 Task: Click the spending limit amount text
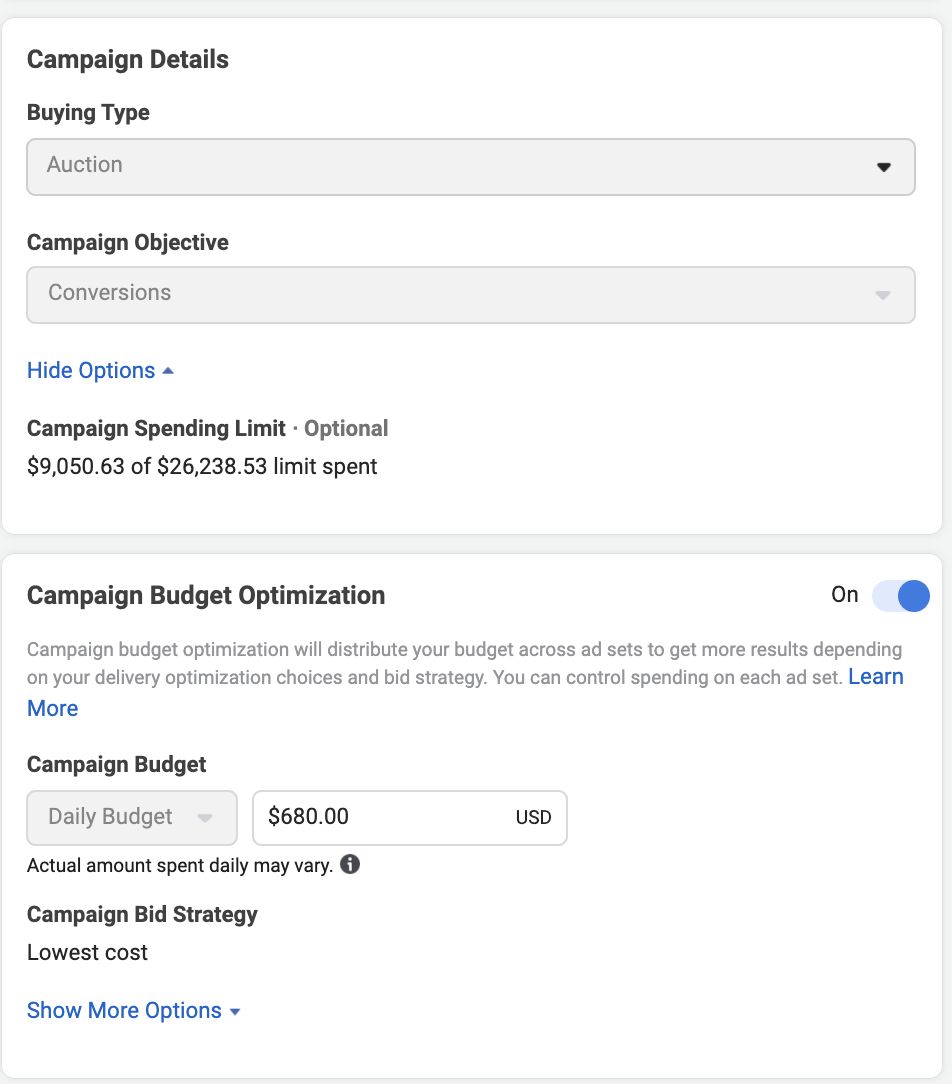pos(202,466)
